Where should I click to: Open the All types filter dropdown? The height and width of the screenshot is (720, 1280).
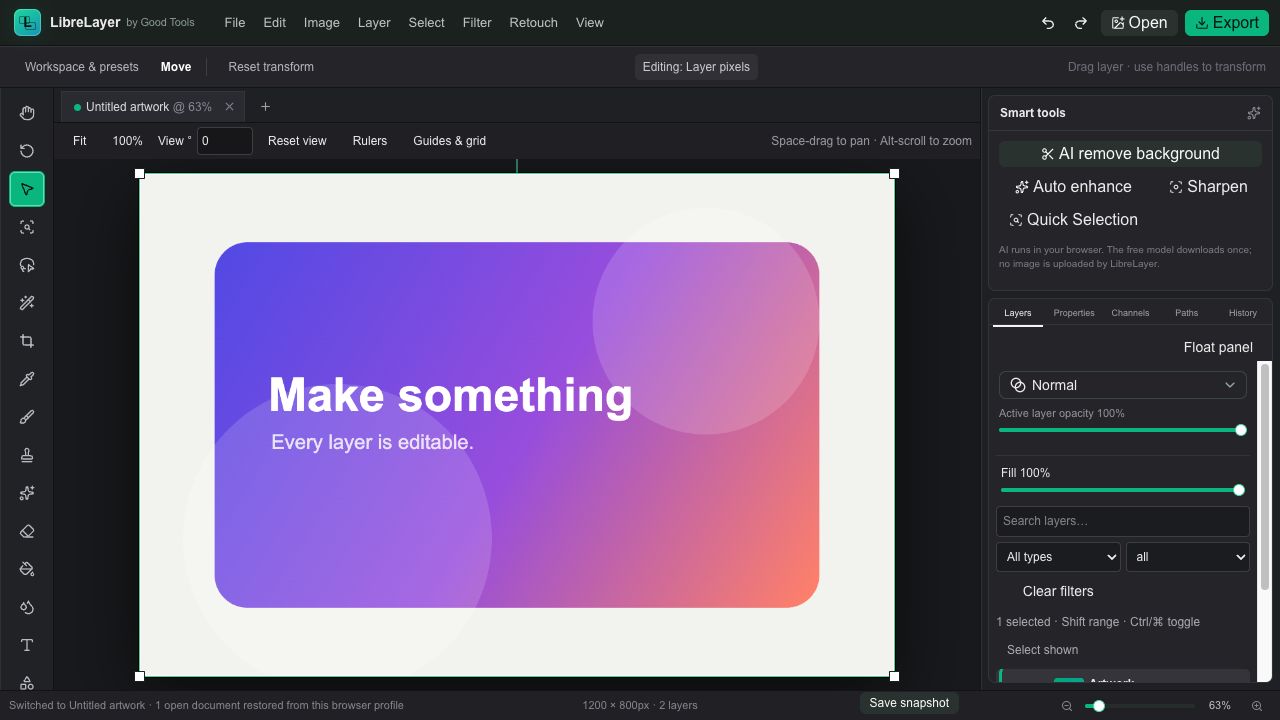(1058, 557)
